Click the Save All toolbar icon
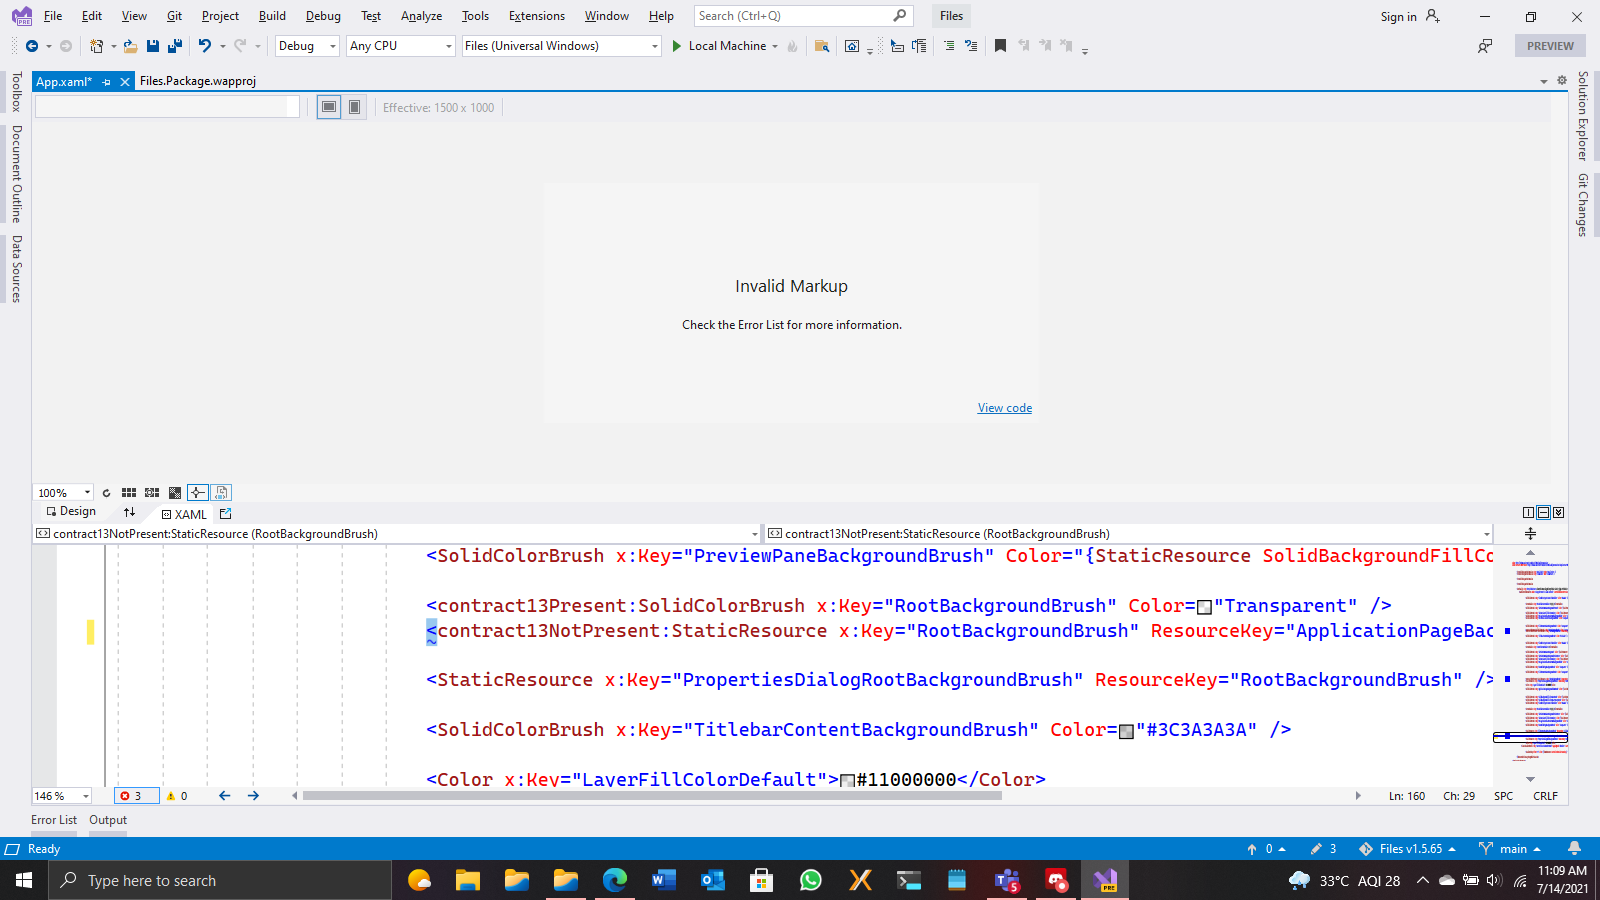The image size is (1600, 900). point(174,46)
